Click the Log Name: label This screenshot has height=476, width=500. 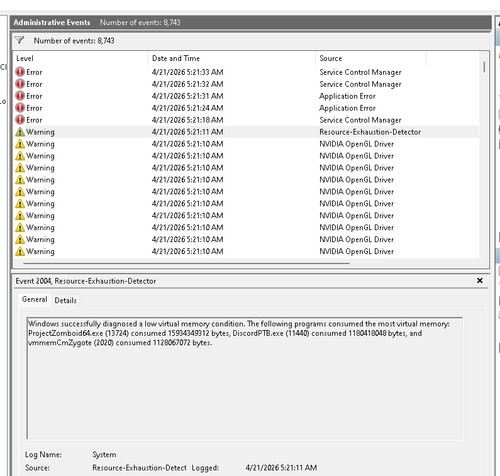coord(43,455)
